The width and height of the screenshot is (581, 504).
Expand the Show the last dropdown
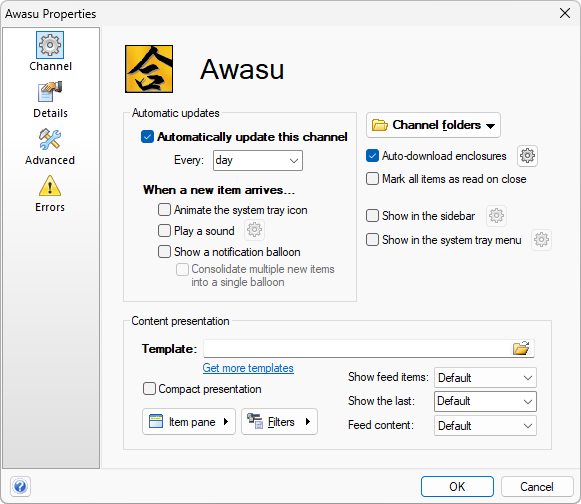(485, 401)
